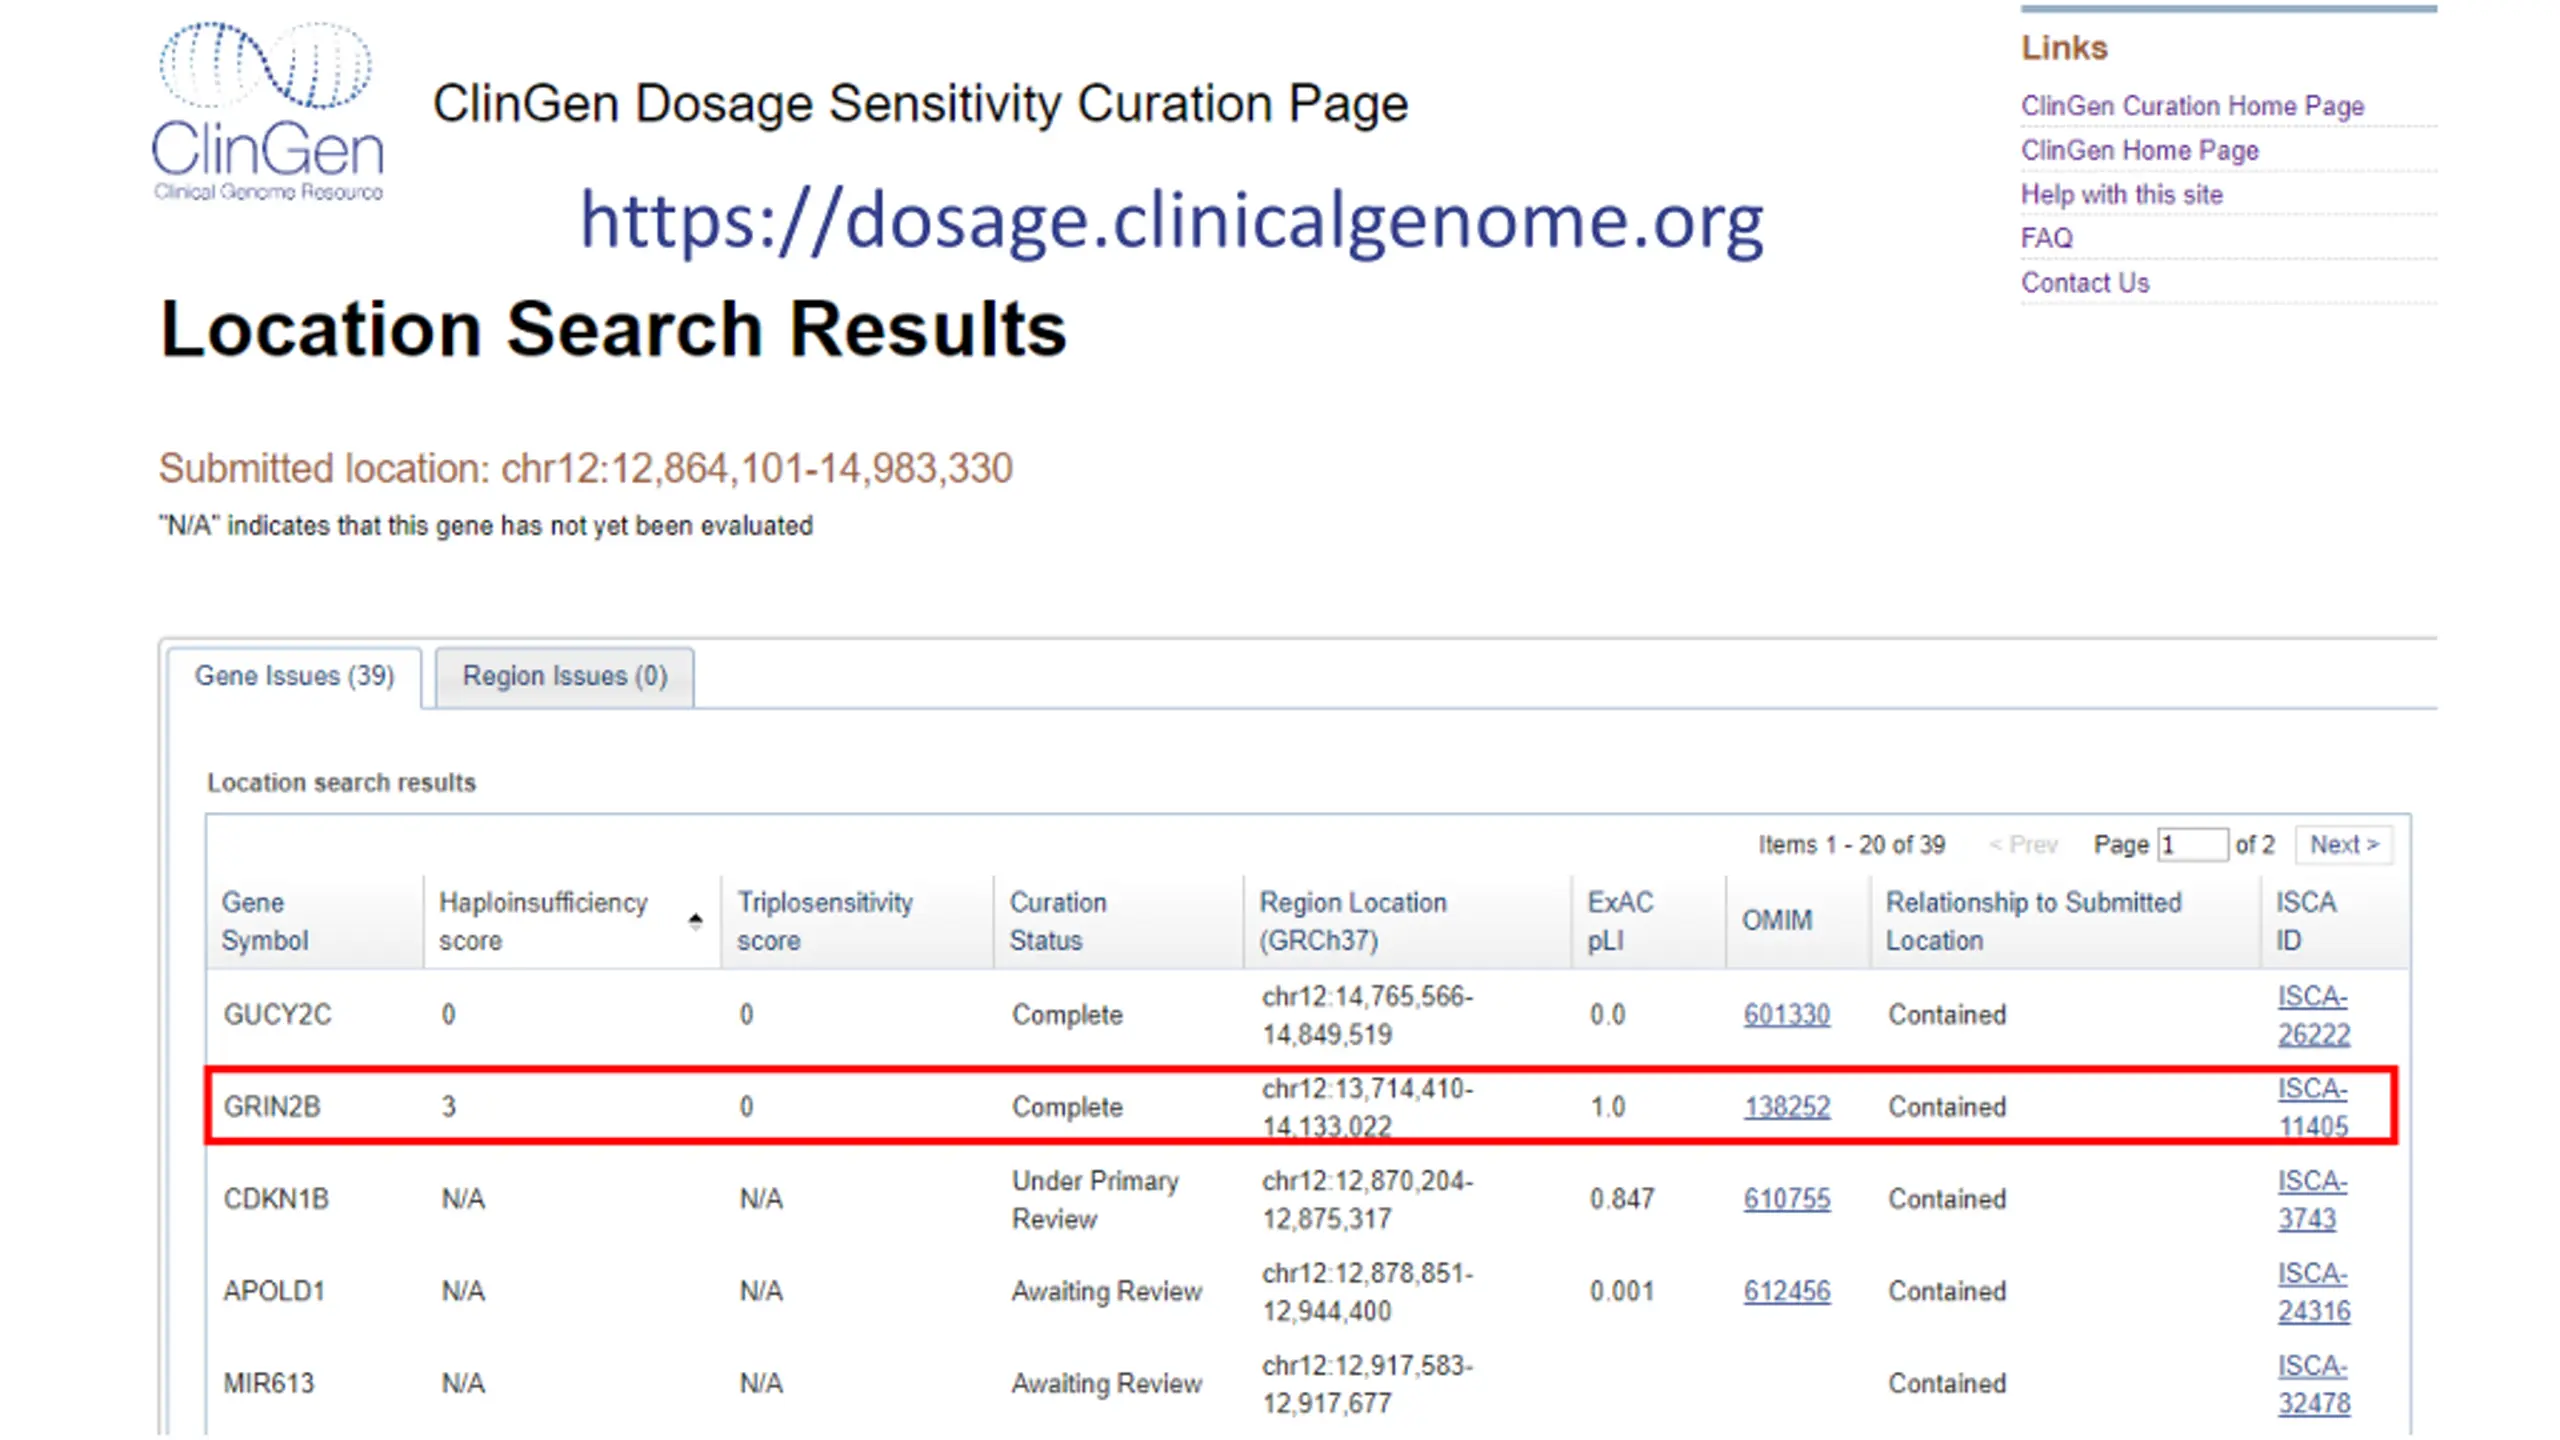Open OMIM link 138252 for GRIN2B
2560x1440 pixels.
click(1786, 1107)
